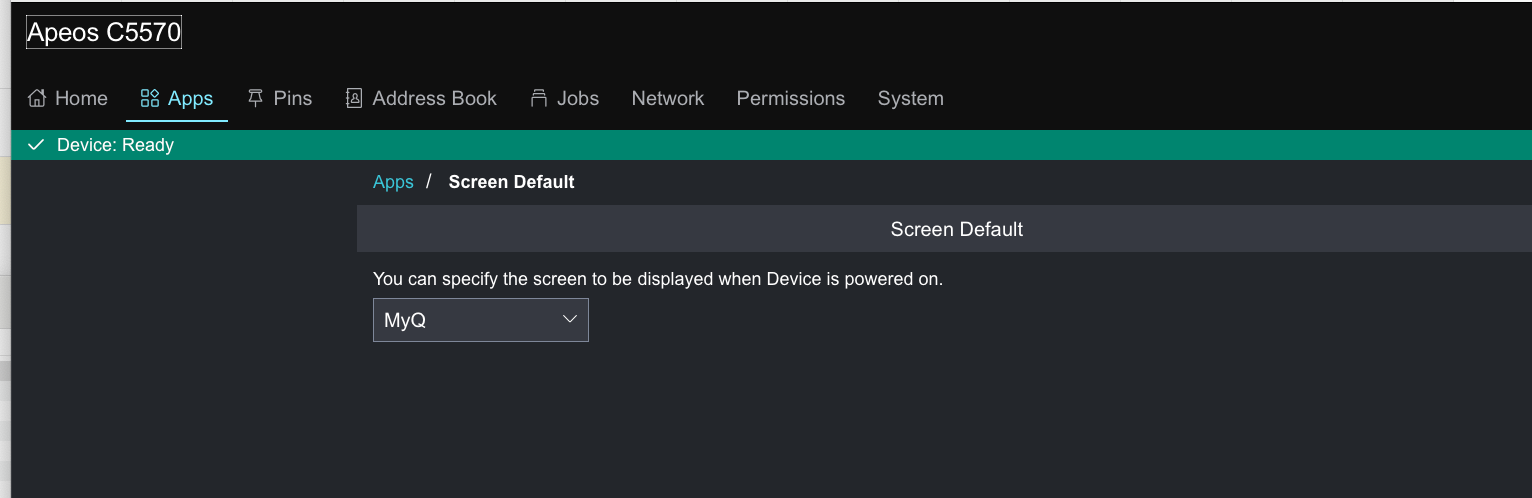The image size is (1532, 498).
Task: Click the Apps breadcrumb link
Action: pyautogui.click(x=393, y=182)
